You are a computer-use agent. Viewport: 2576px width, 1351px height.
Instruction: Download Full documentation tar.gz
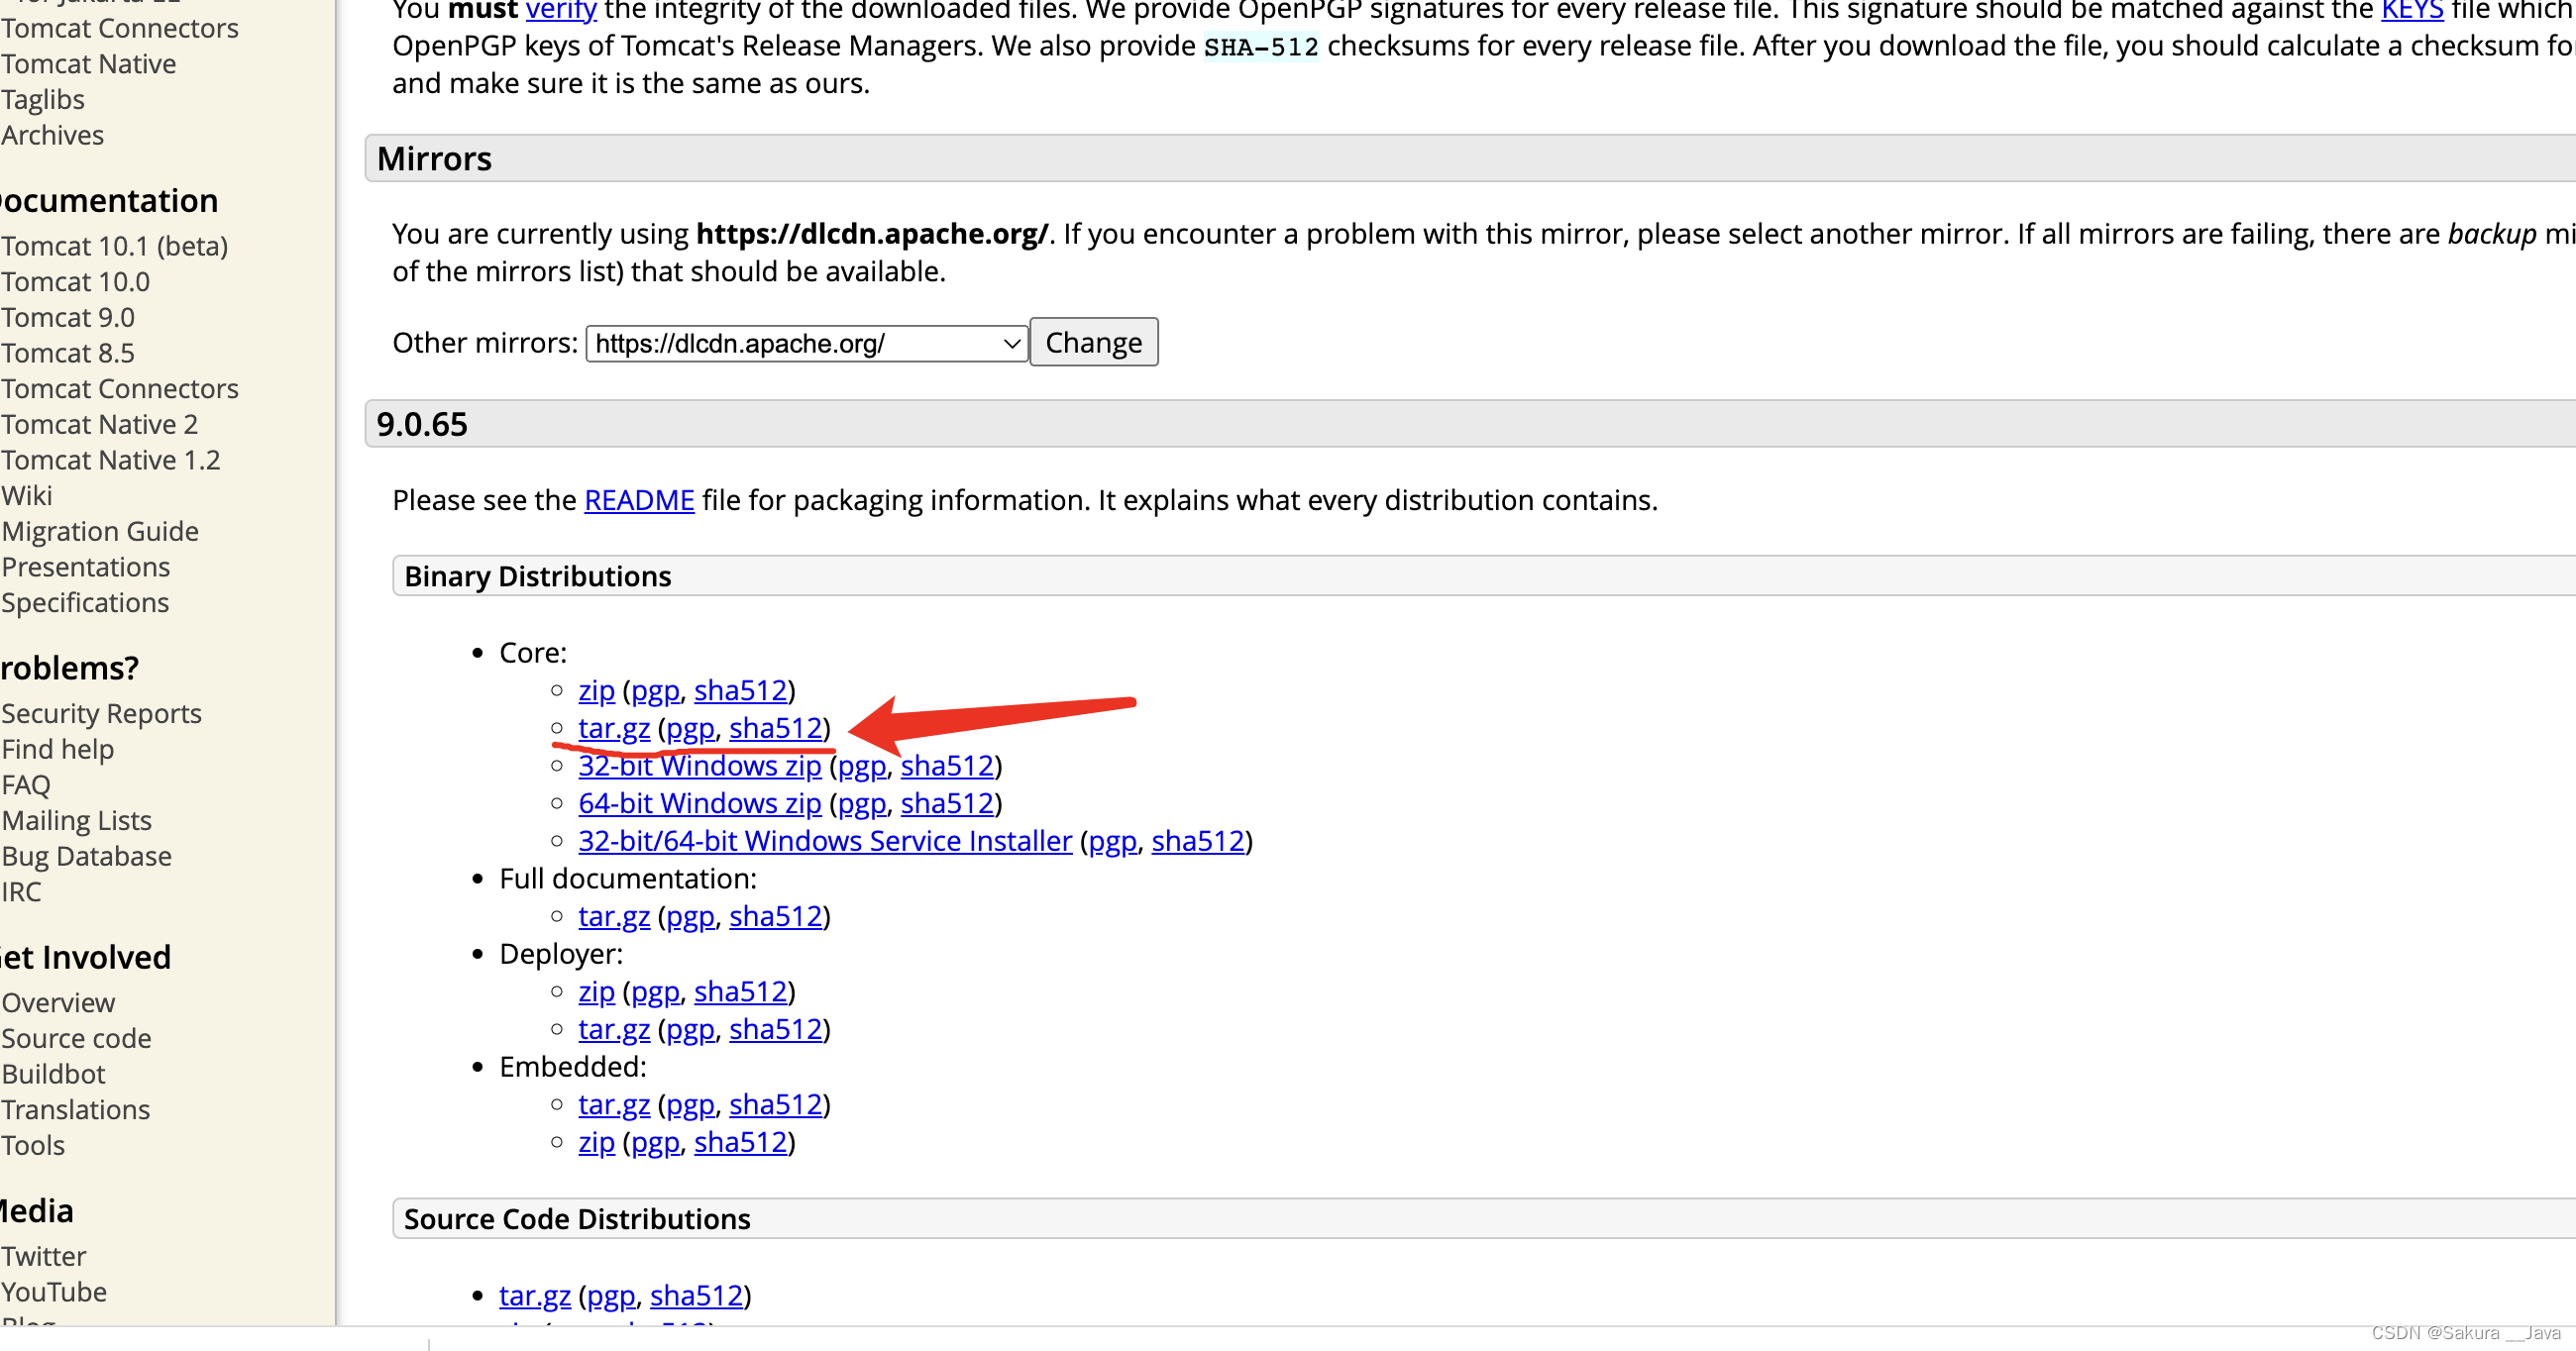pyautogui.click(x=614, y=917)
